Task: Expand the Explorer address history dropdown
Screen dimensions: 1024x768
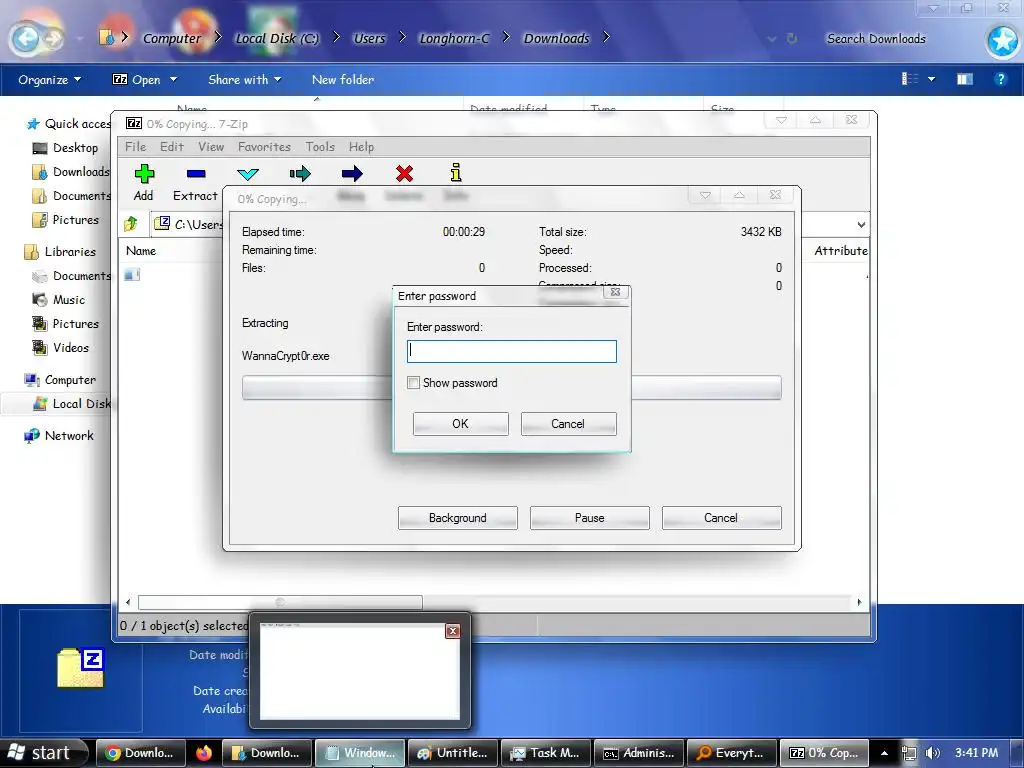Action: [772, 39]
